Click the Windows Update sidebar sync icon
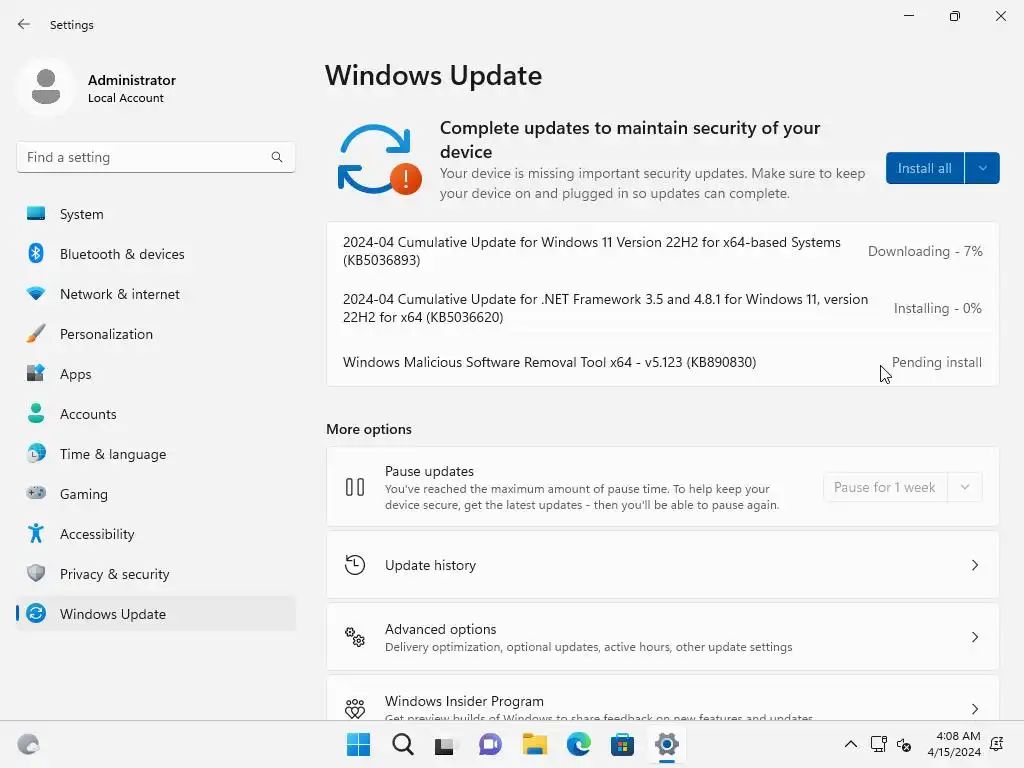This screenshot has width=1024, height=768. tap(36, 613)
